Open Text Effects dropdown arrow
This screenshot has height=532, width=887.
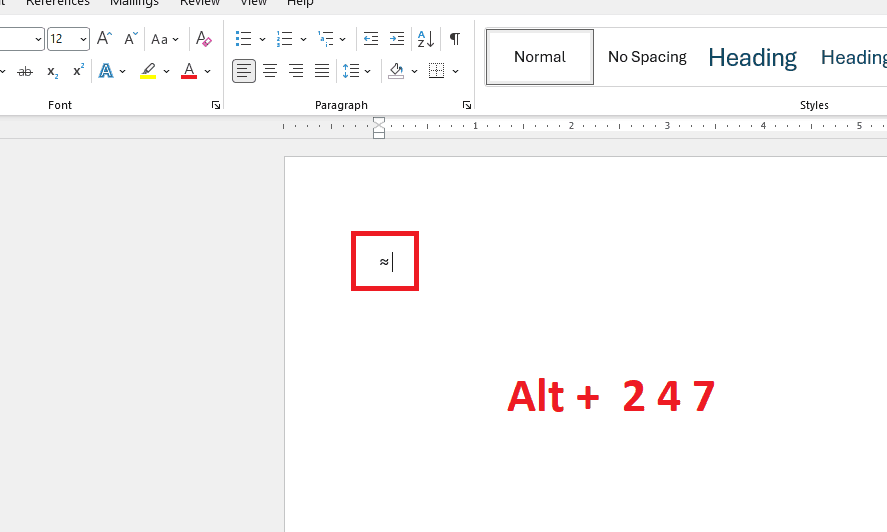coord(122,71)
